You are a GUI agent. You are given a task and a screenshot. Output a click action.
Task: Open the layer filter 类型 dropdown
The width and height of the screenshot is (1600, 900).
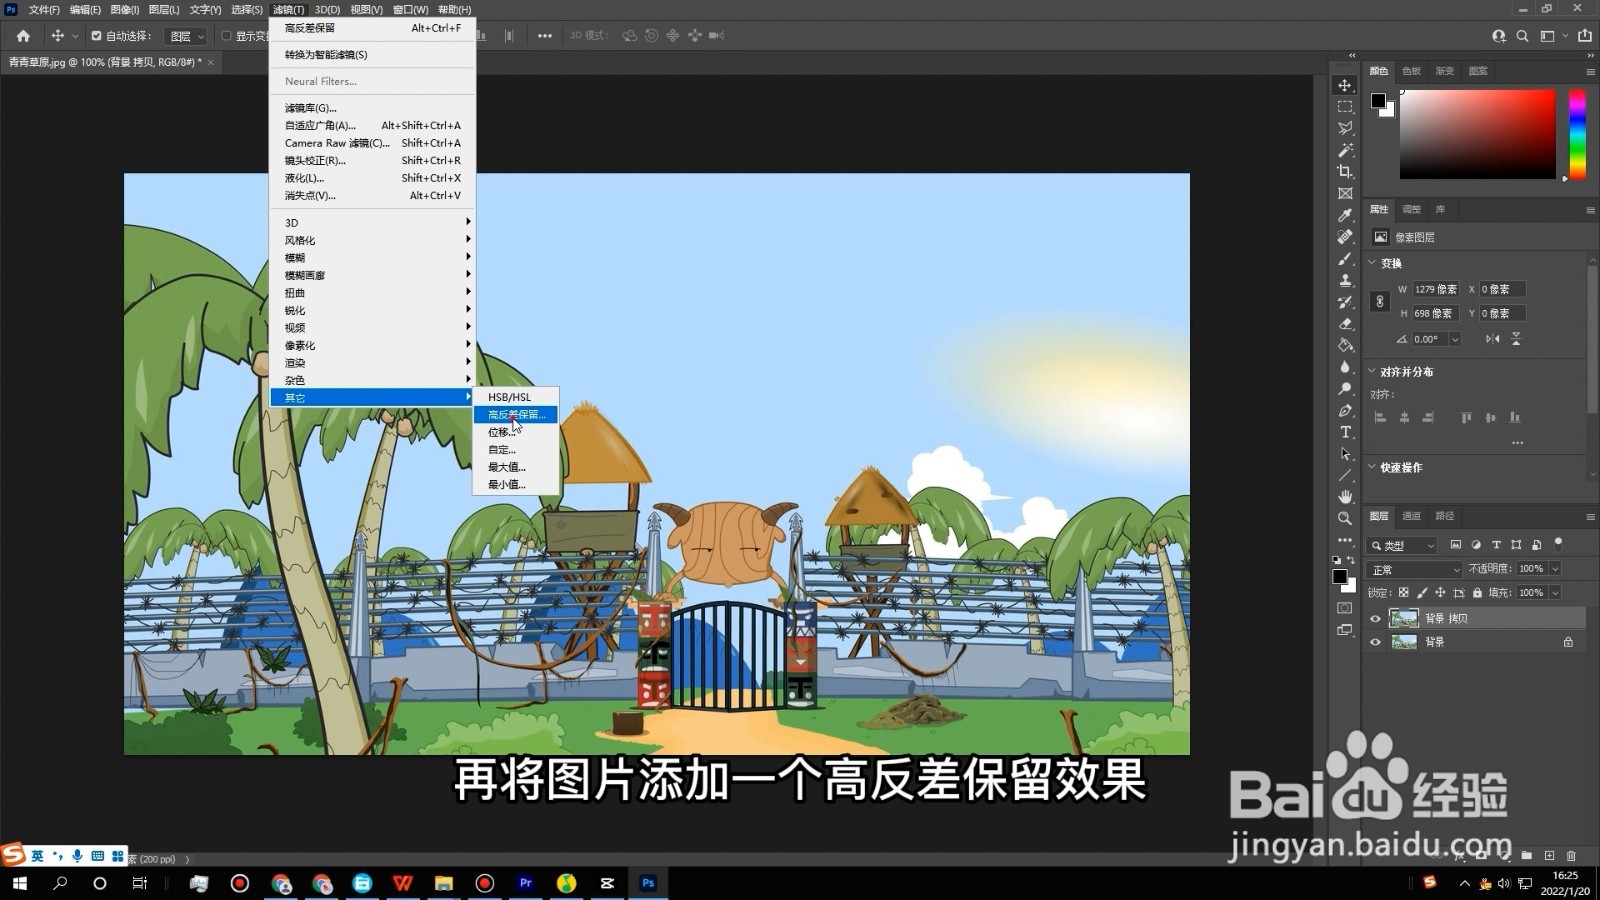click(1402, 546)
